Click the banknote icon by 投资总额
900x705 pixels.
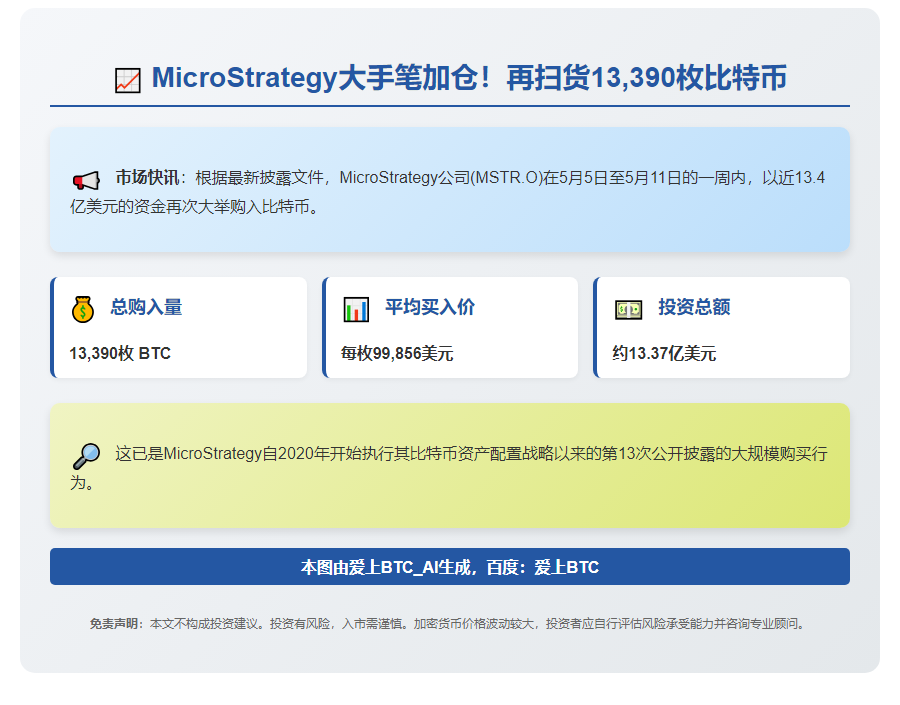629,310
